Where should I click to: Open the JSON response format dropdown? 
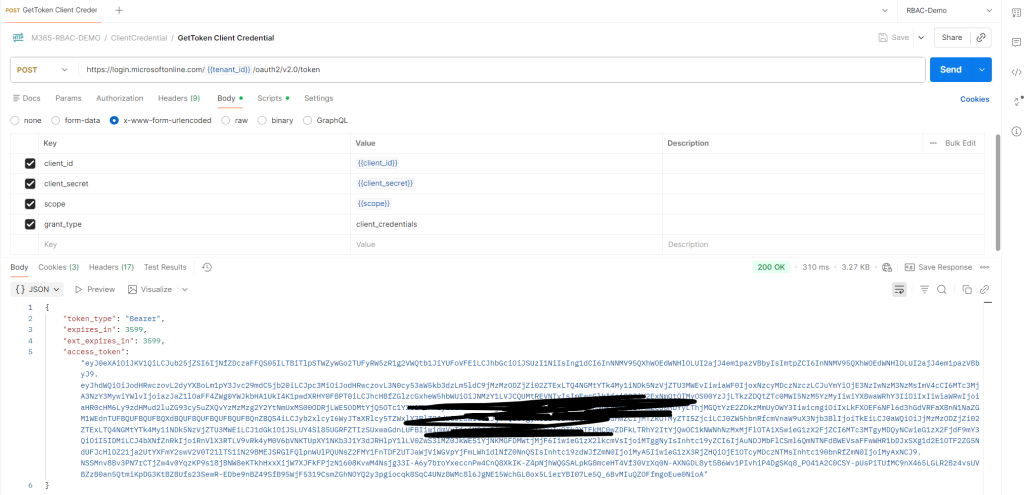[38, 289]
